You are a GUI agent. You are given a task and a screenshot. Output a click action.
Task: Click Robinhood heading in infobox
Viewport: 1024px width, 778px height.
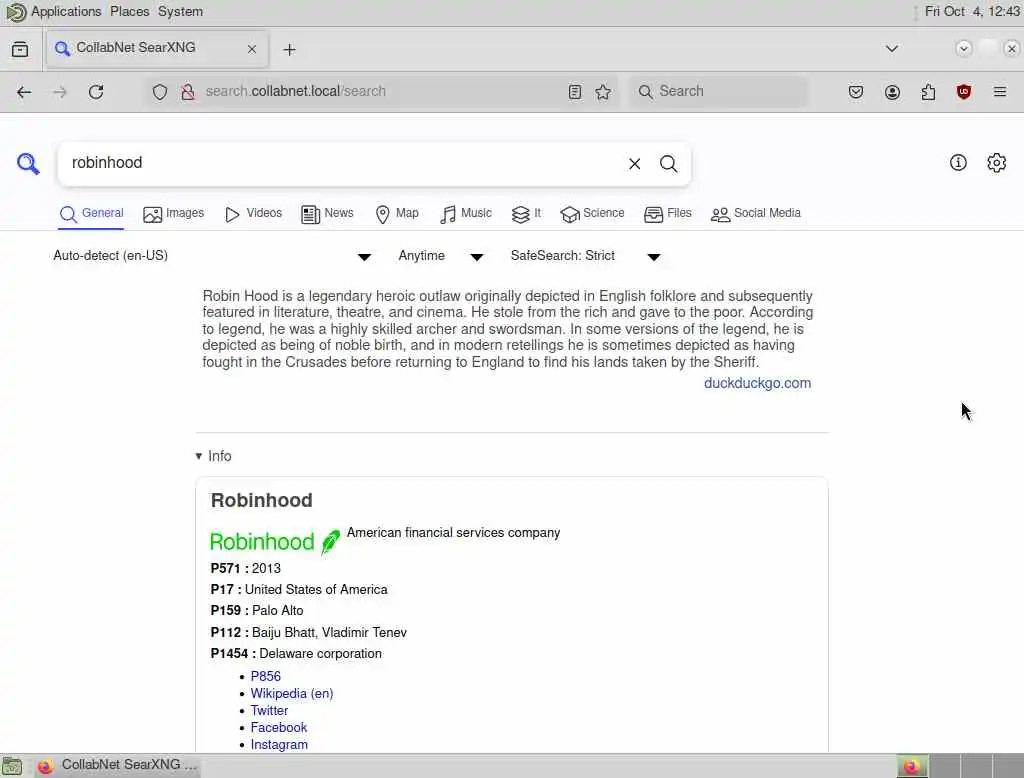(x=261, y=500)
